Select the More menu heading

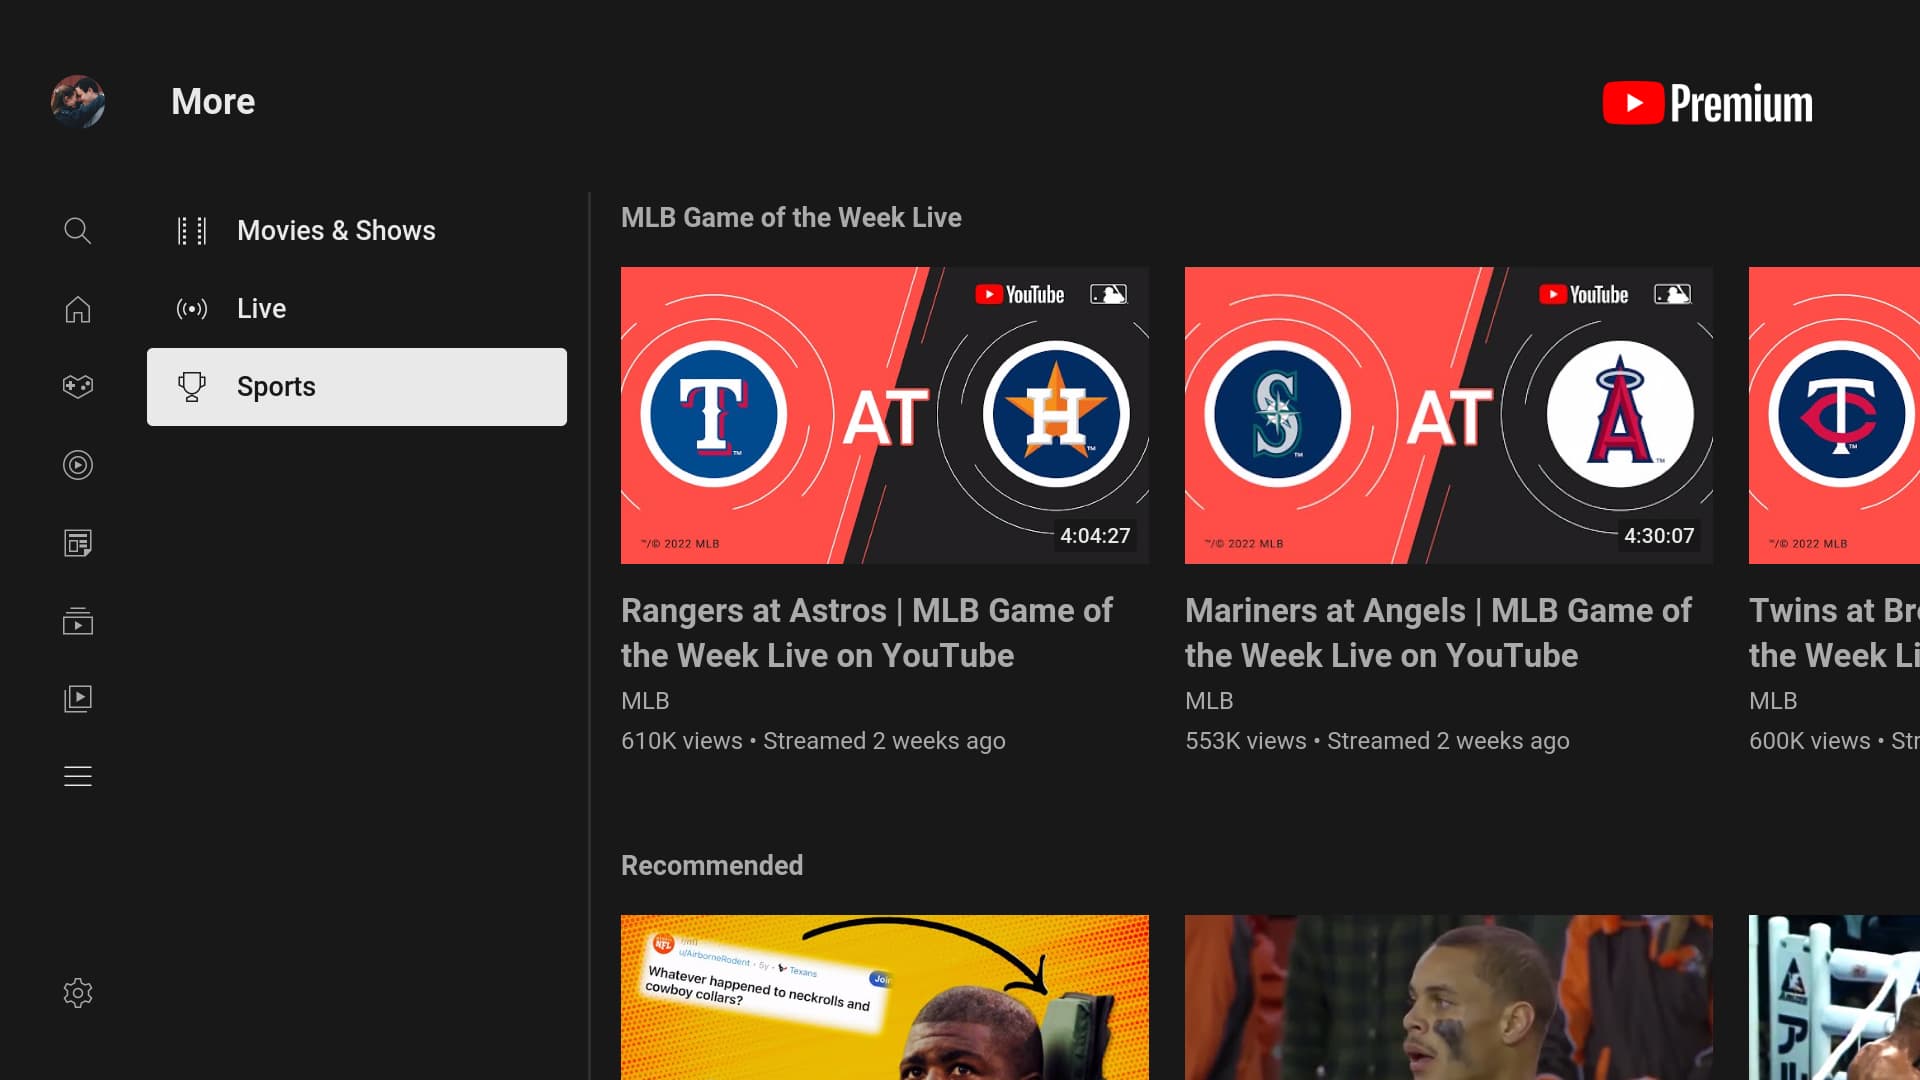point(213,101)
